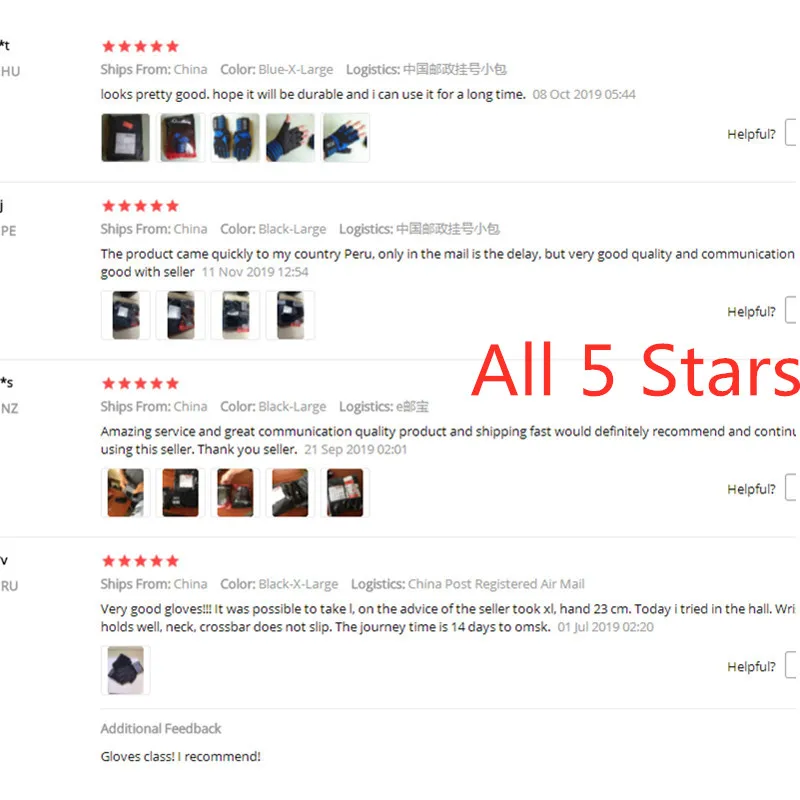The height and width of the screenshot is (800, 800).
Task: Open first photo in NZ review
Action: click(x=126, y=493)
